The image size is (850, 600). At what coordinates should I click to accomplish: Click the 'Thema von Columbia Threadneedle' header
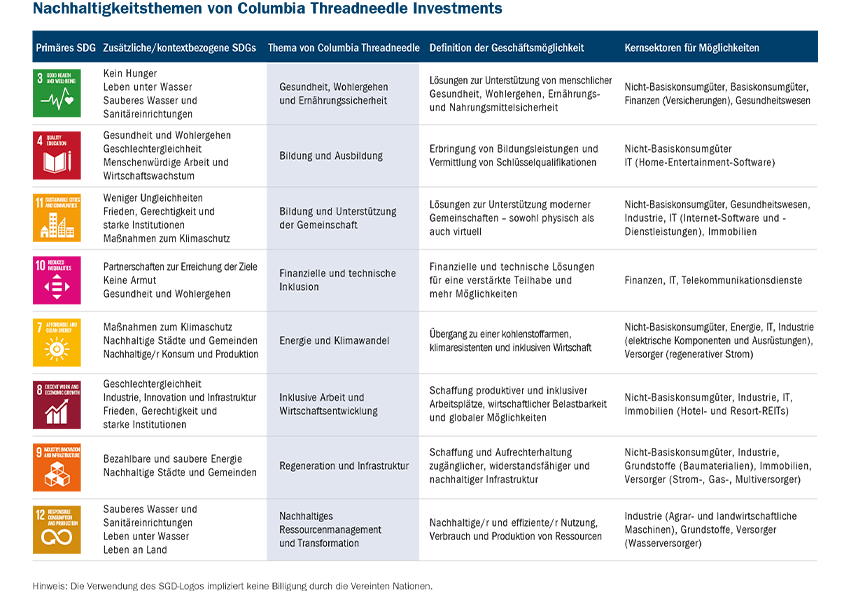[x=344, y=48]
